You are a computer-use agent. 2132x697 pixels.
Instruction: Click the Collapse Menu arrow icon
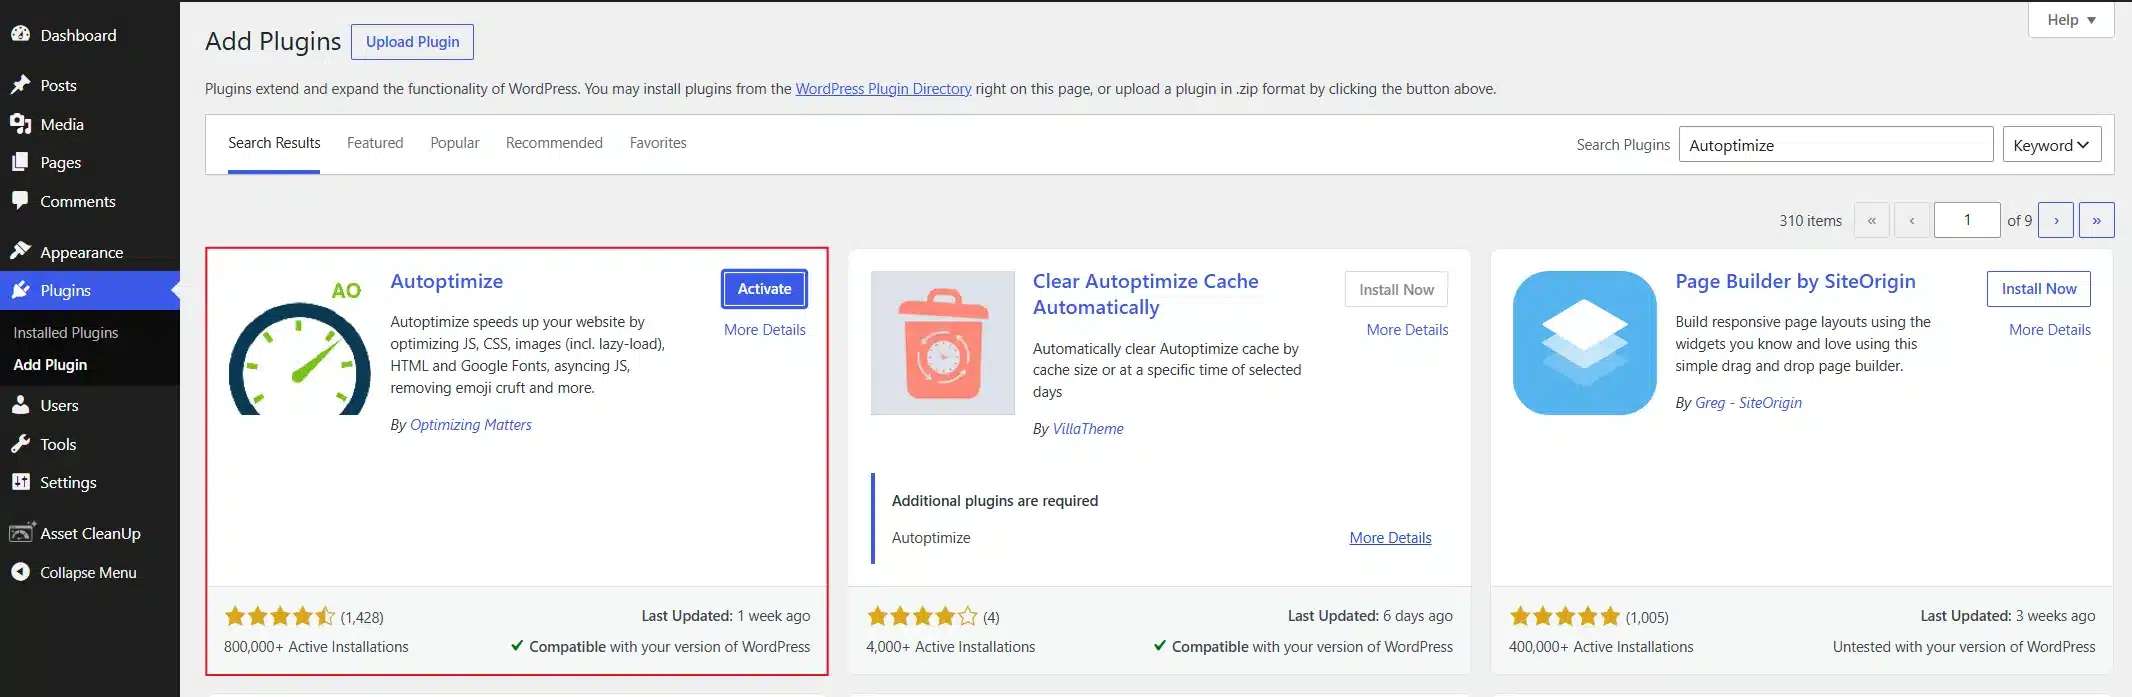(x=20, y=572)
